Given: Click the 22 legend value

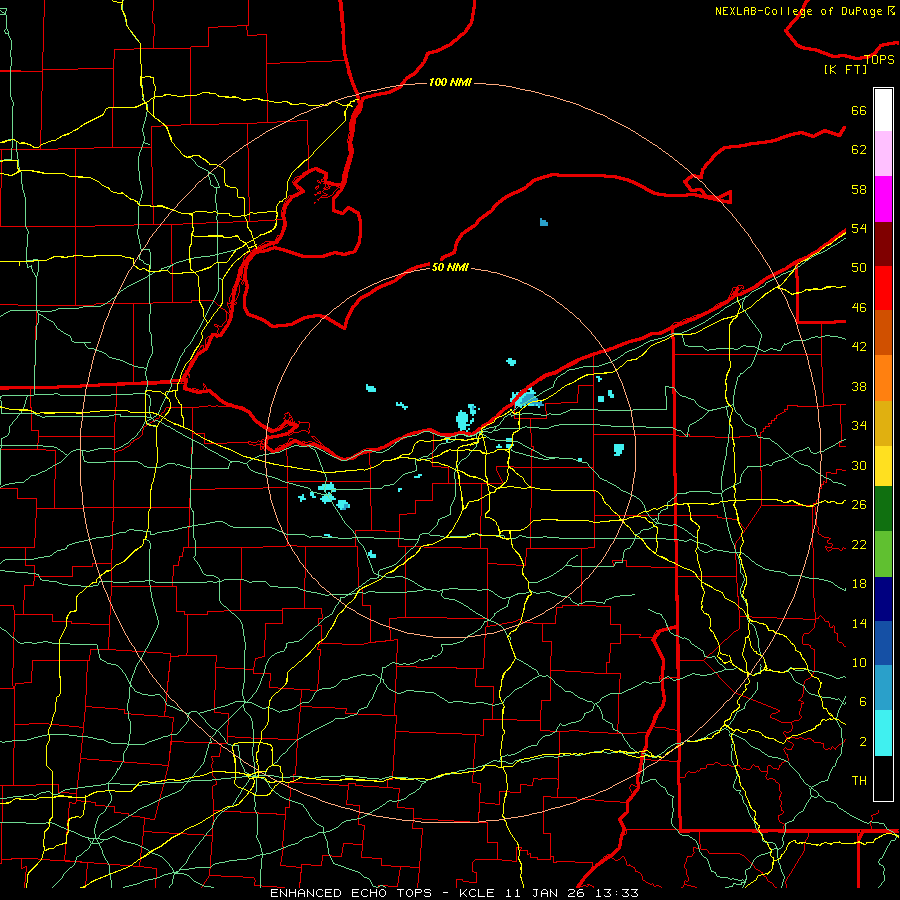Looking at the screenshot, I should click(x=859, y=544).
